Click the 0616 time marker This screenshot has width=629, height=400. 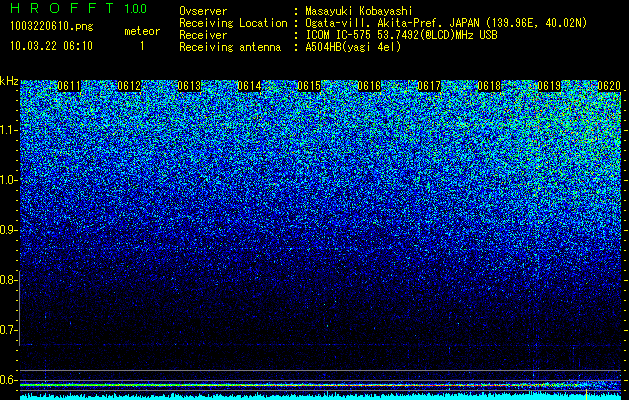coord(369,86)
